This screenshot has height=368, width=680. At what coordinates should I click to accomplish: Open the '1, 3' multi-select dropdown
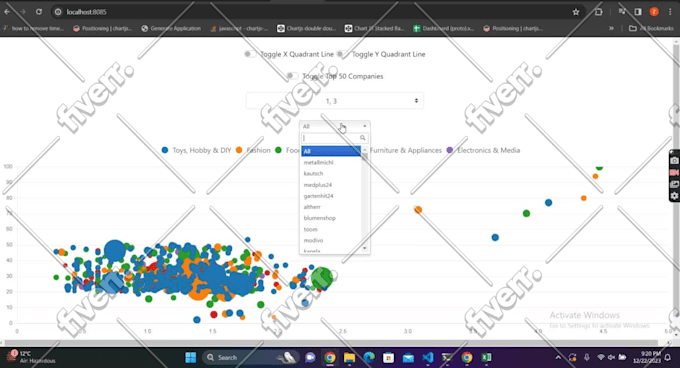pos(334,101)
